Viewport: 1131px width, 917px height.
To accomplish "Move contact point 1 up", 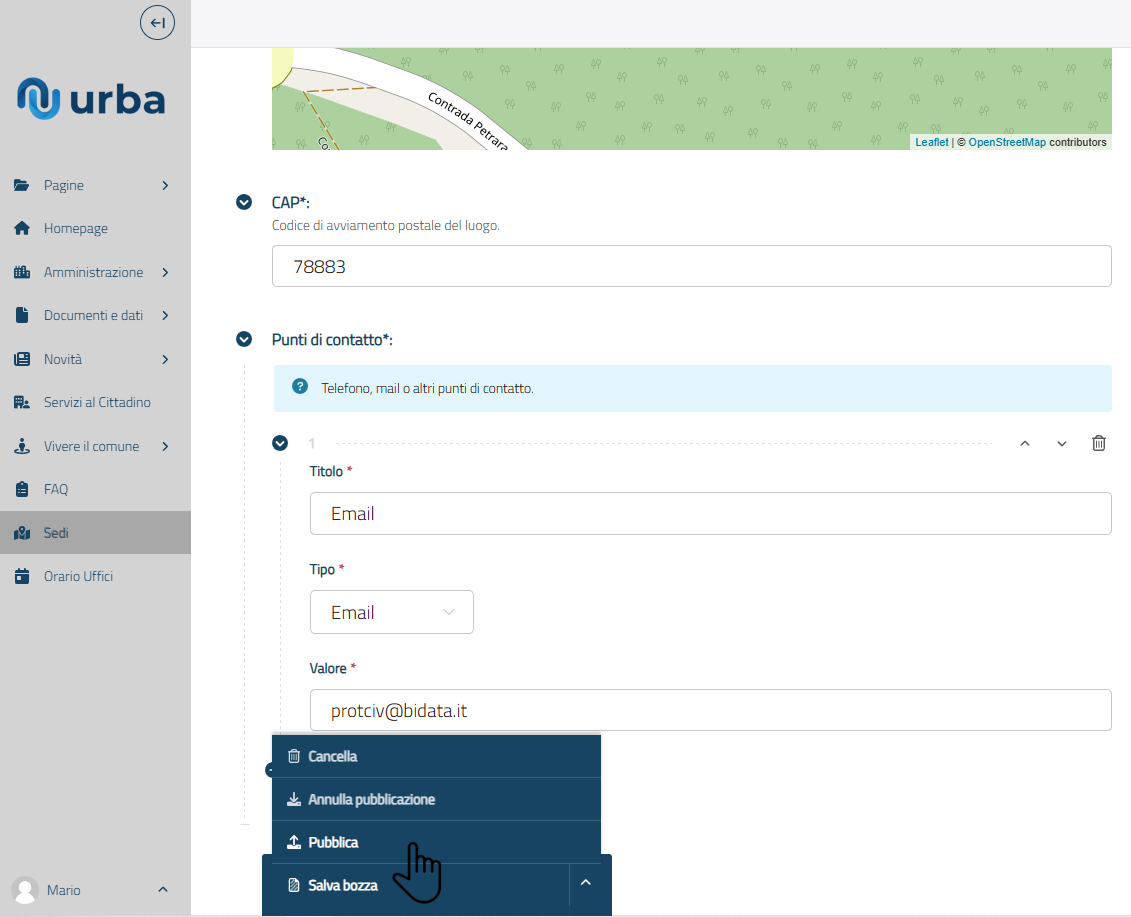I will 1024,444.
